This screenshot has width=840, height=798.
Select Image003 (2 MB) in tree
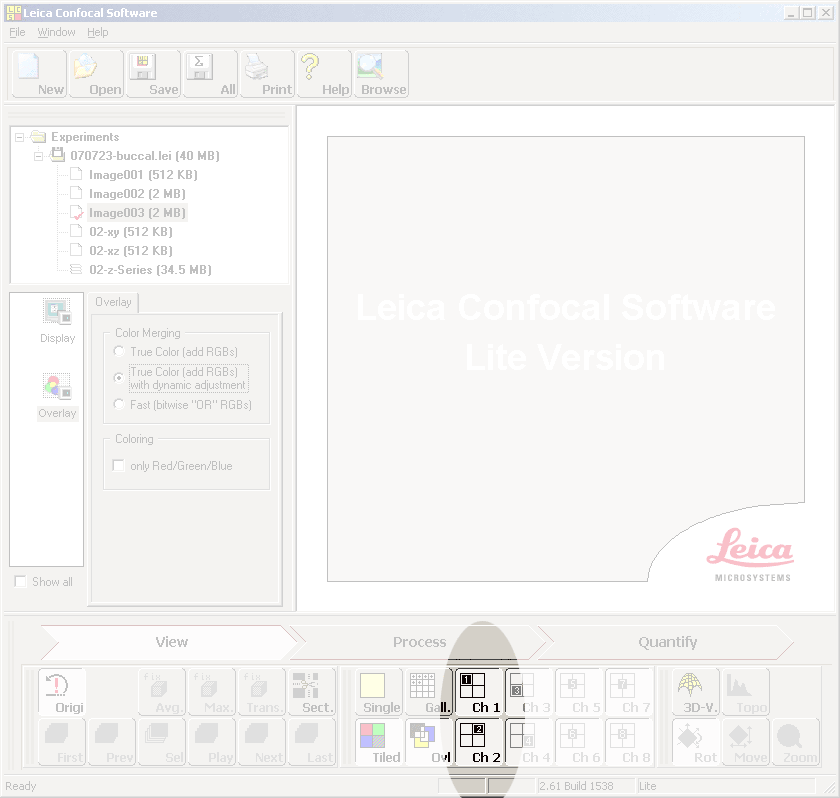click(x=137, y=213)
